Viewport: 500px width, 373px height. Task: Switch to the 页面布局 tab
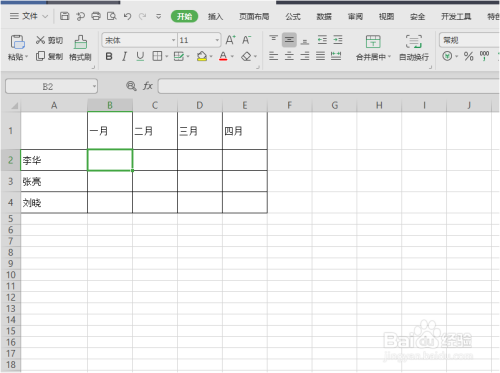pyautogui.click(x=254, y=16)
